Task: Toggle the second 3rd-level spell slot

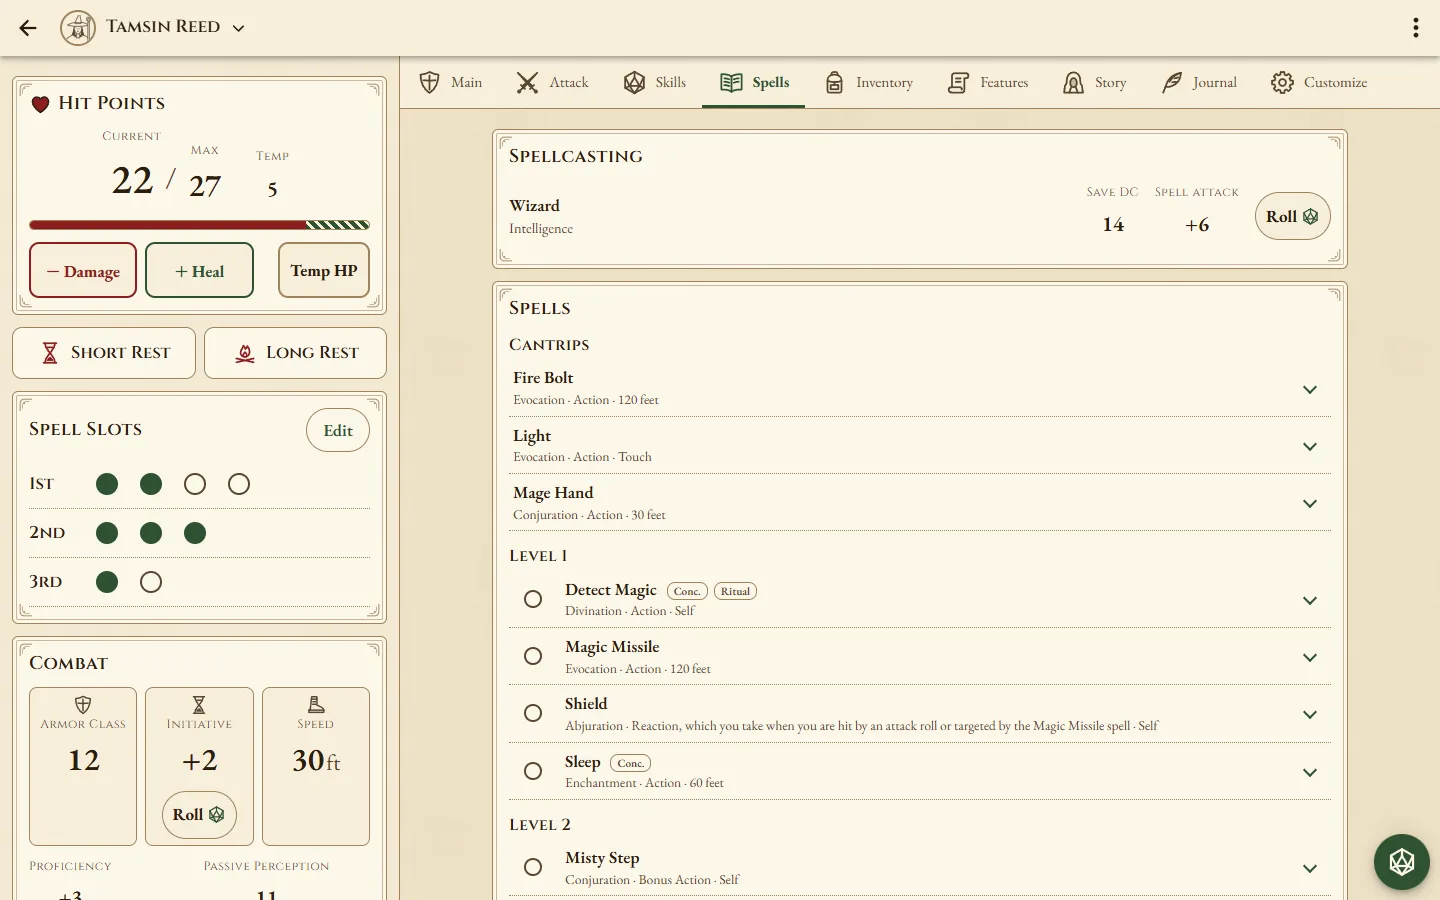Action: [151, 582]
